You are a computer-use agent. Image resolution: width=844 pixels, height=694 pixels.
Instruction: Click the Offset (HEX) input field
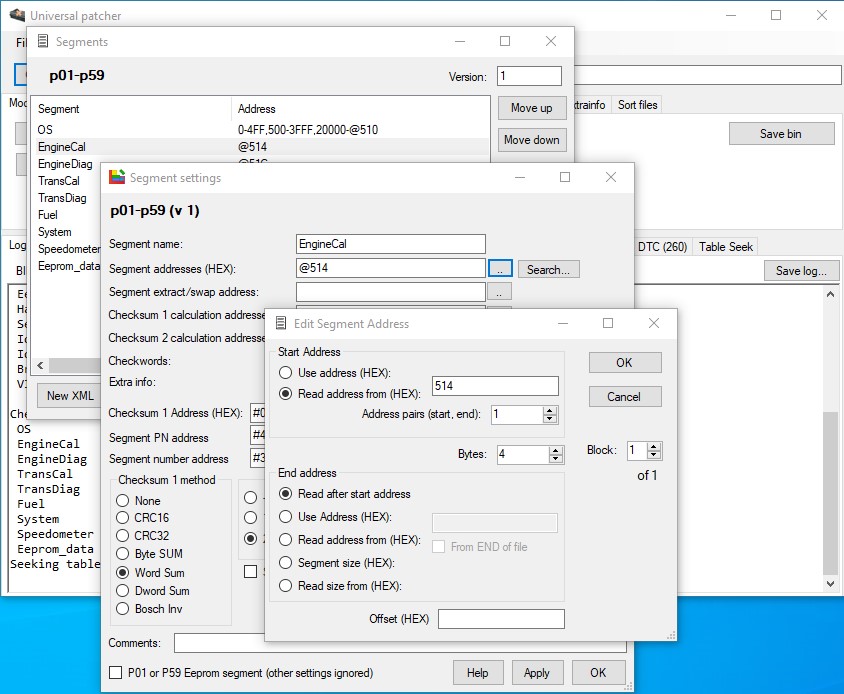click(501, 619)
